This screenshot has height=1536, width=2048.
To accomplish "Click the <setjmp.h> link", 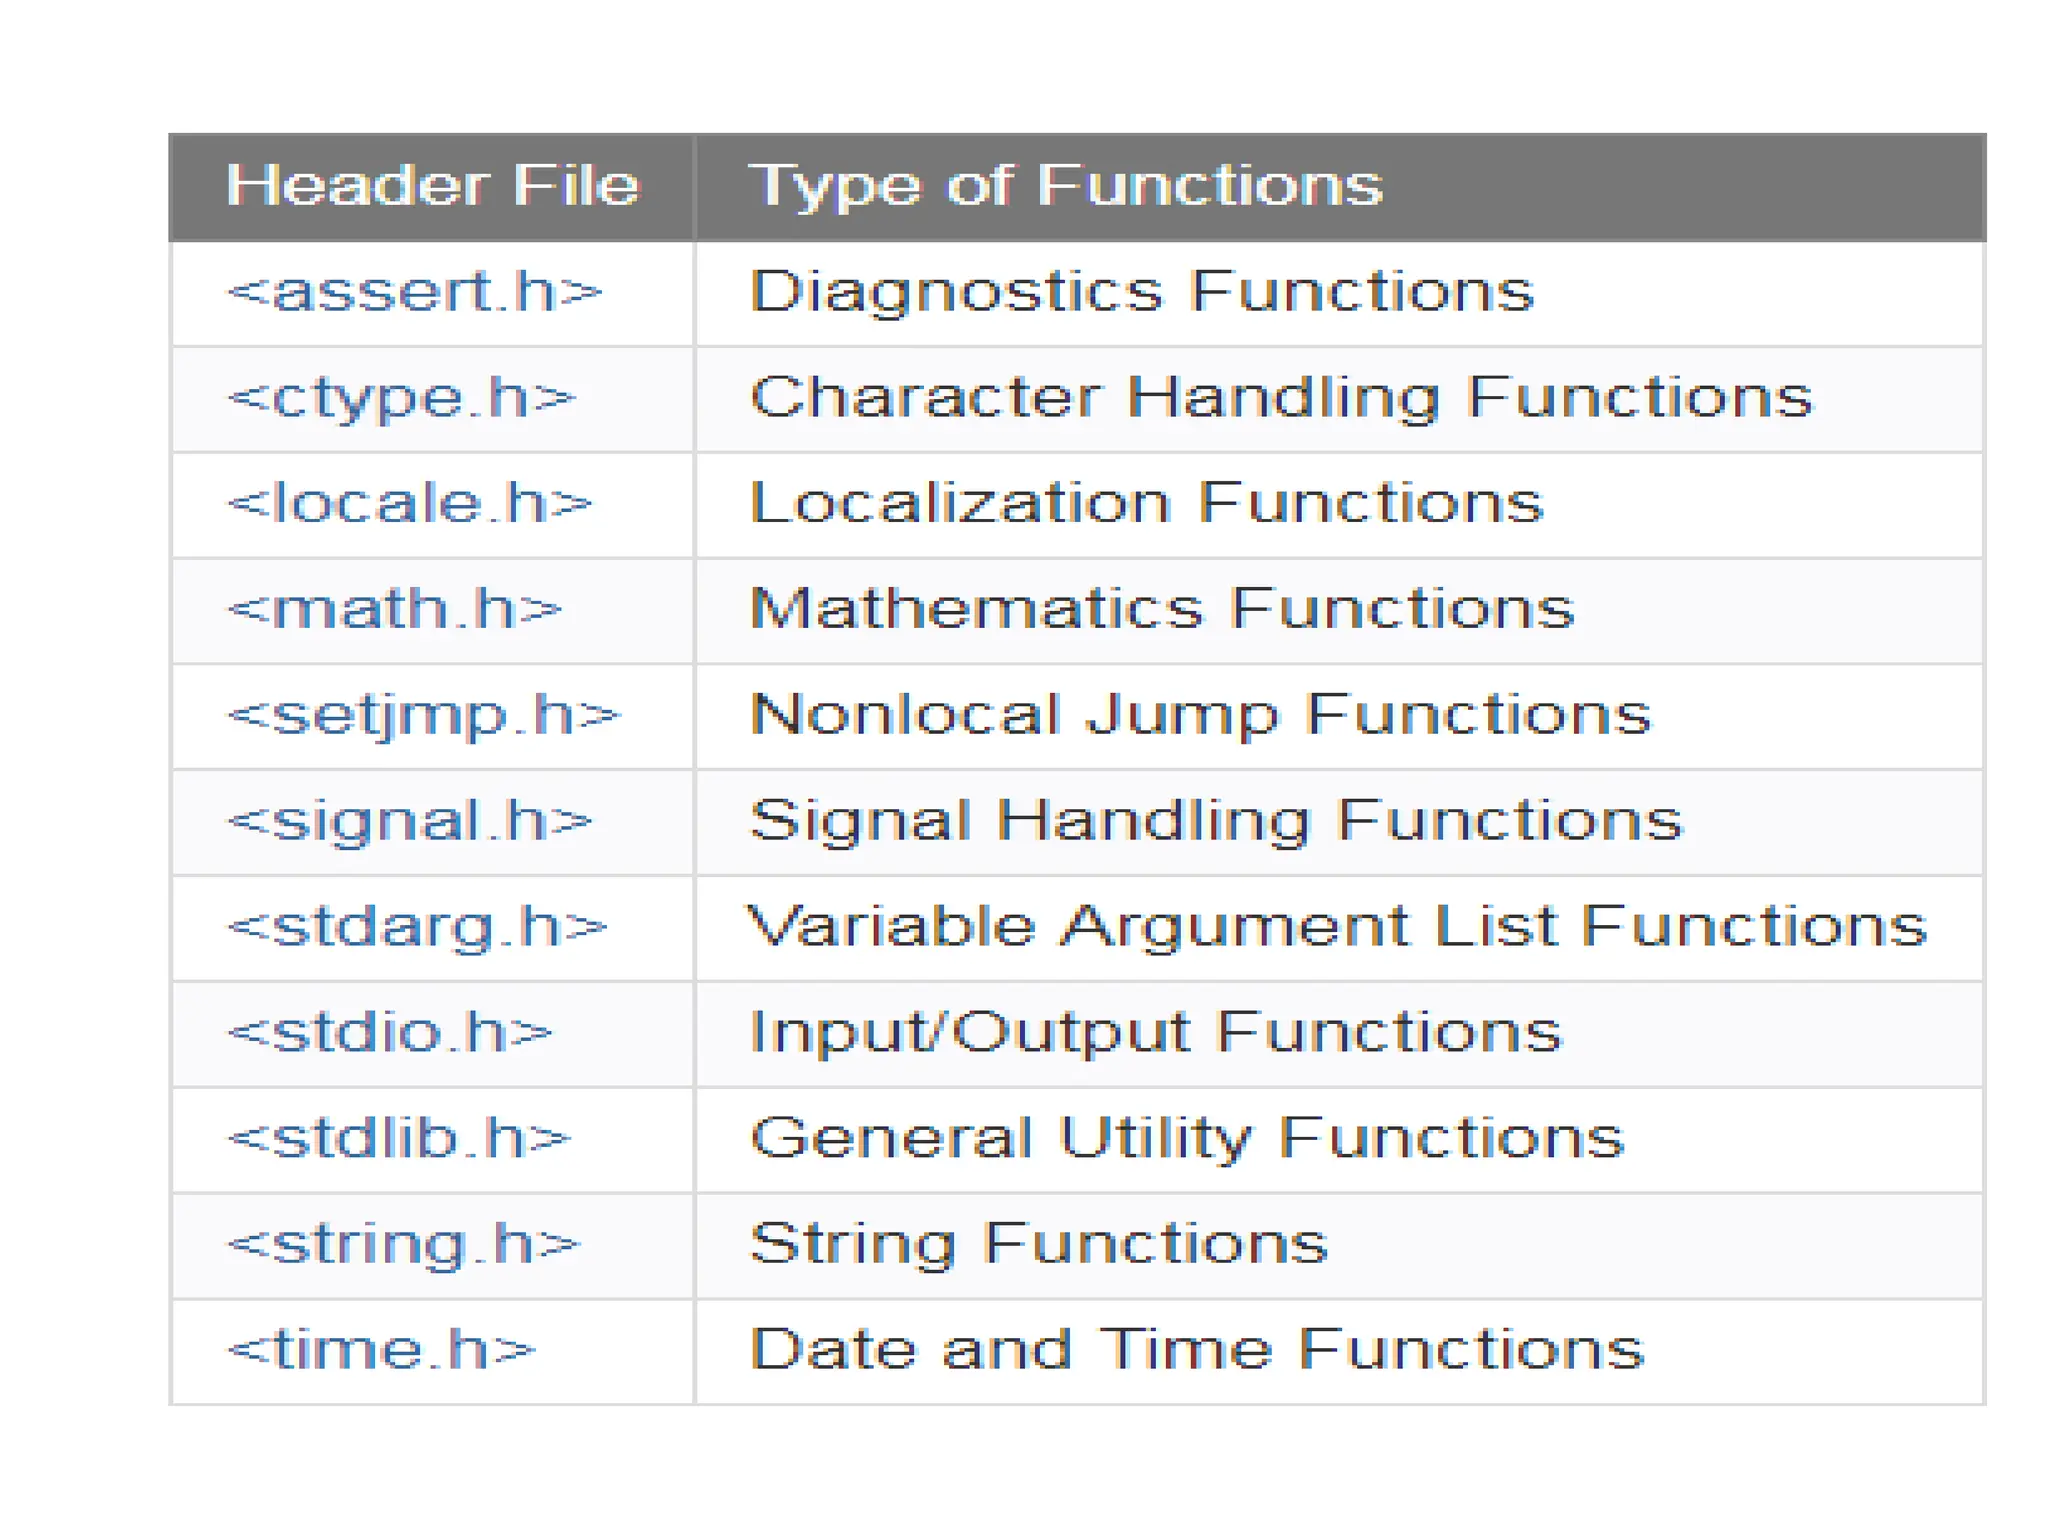I will [424, 716].
